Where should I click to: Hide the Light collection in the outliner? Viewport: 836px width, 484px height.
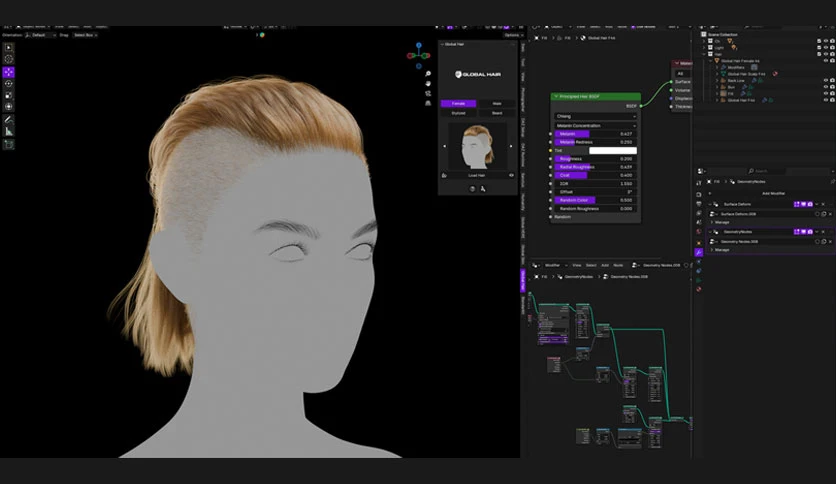coord(826,47)
